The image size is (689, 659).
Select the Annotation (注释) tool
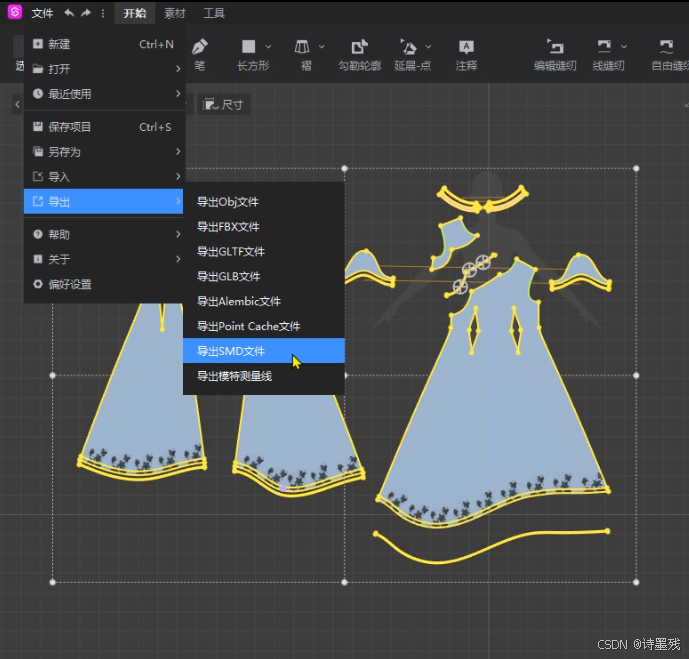pos(466,47)
